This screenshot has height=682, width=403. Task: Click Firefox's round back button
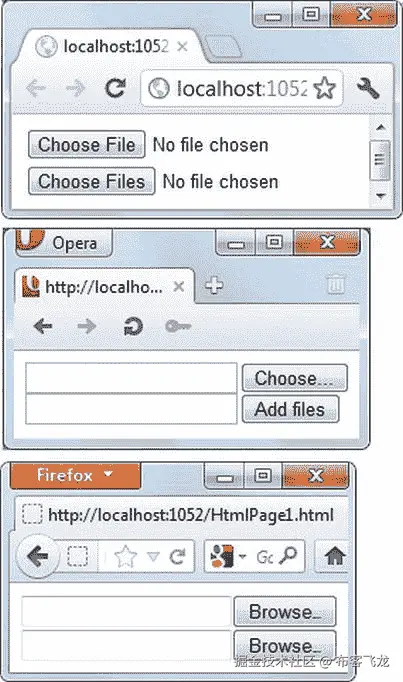(38, 556)
